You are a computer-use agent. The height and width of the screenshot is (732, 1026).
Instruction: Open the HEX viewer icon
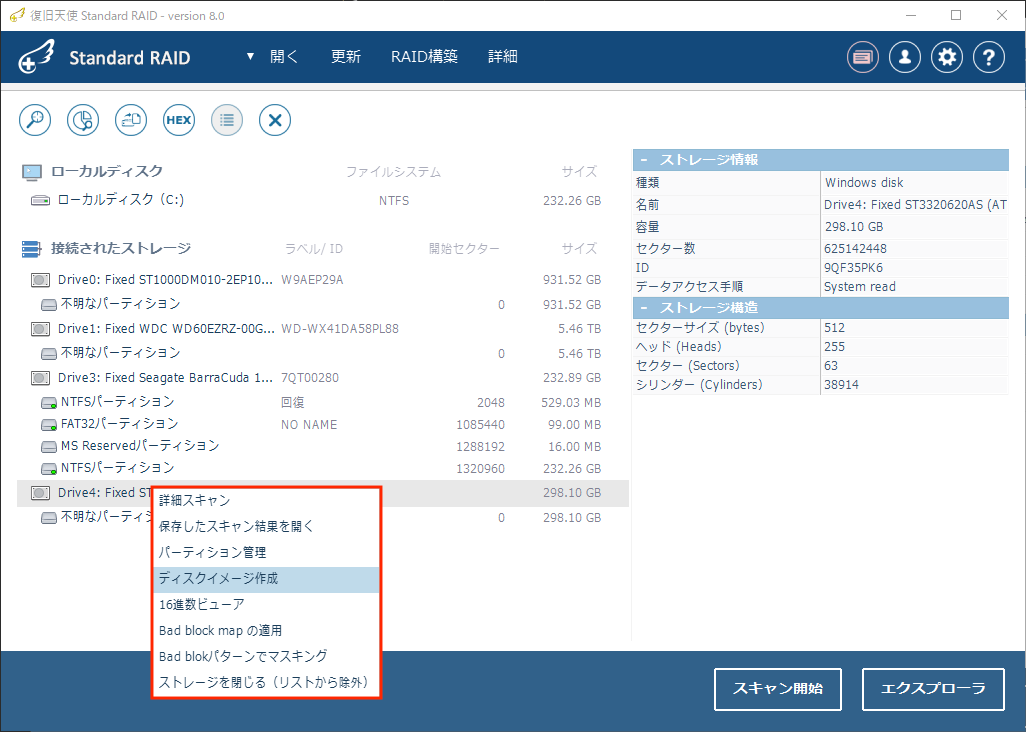tap(179, 120)
